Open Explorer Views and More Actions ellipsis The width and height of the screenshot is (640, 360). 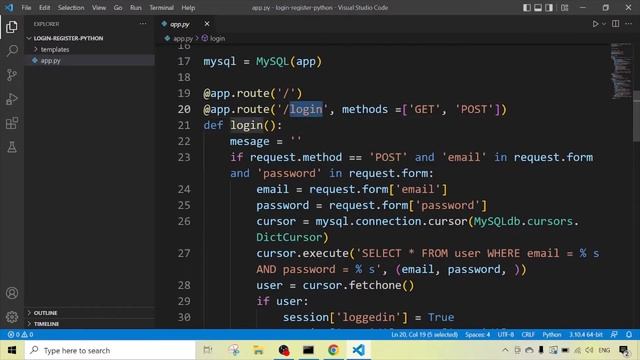click(x=143, y=24)
